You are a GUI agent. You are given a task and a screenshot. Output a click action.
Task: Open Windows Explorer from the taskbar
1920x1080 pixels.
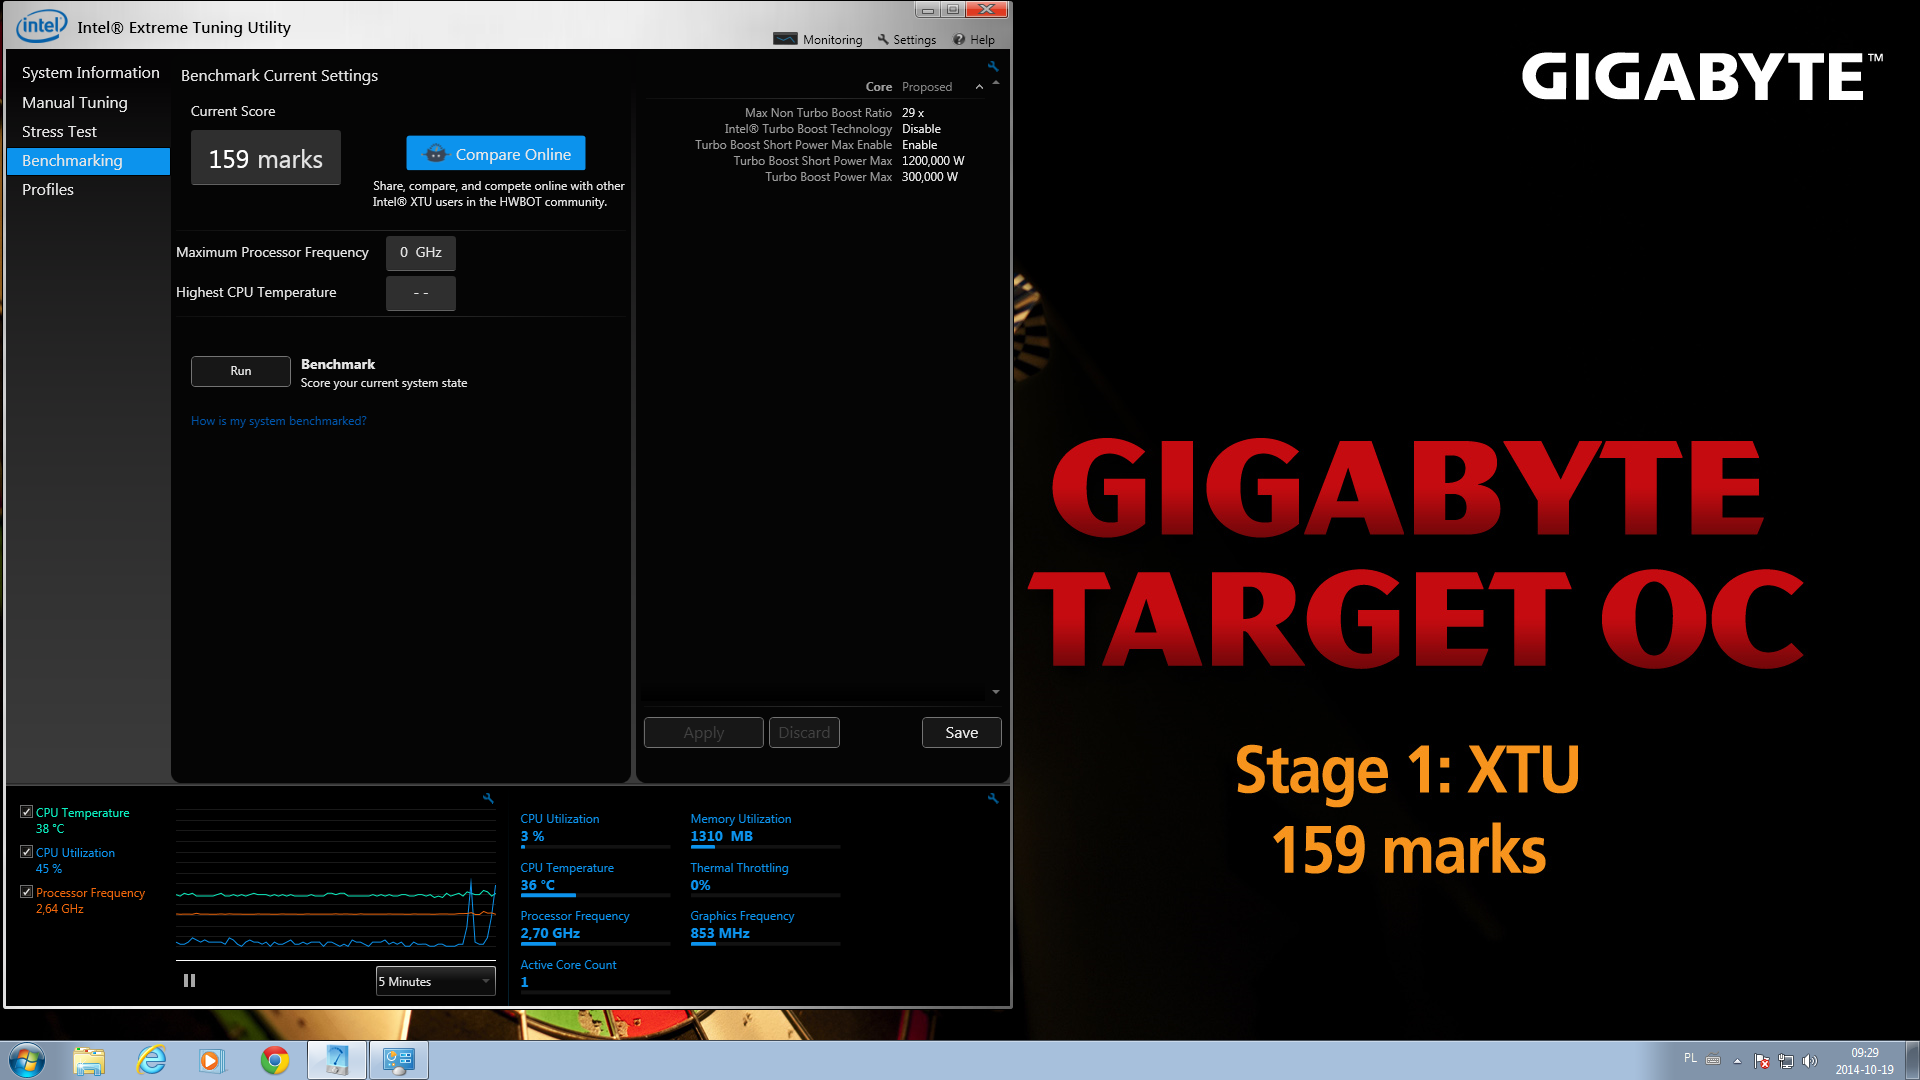pos(89,1060)
